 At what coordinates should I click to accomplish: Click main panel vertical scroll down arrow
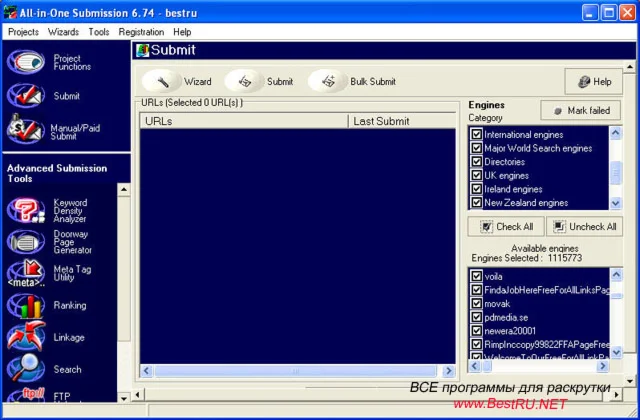[x=629, y=381]
